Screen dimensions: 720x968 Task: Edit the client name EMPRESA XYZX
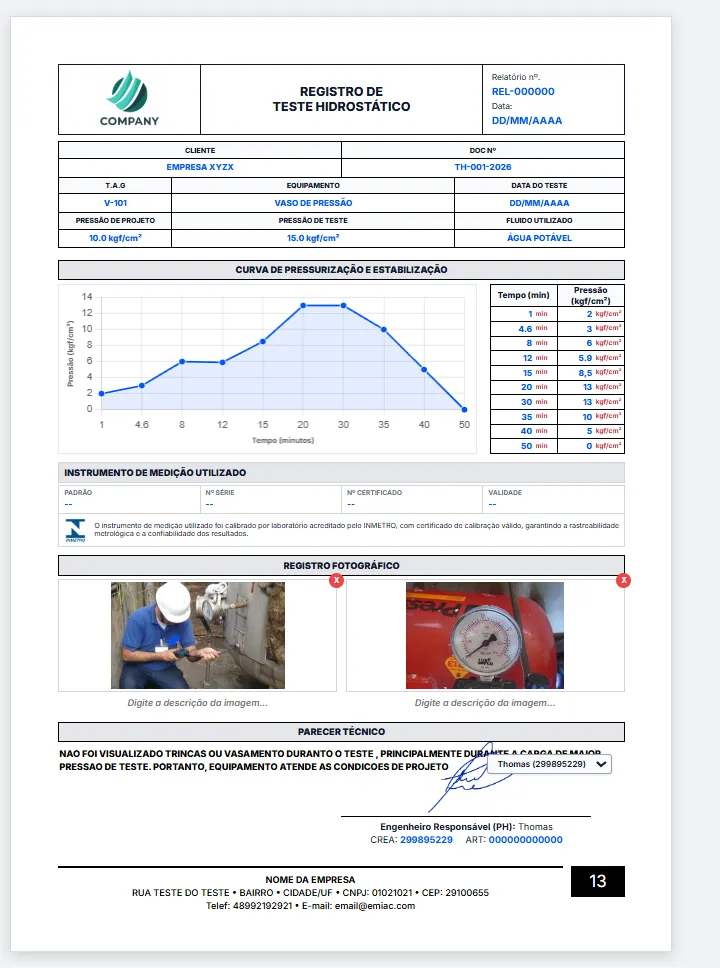tap(200, 167)
